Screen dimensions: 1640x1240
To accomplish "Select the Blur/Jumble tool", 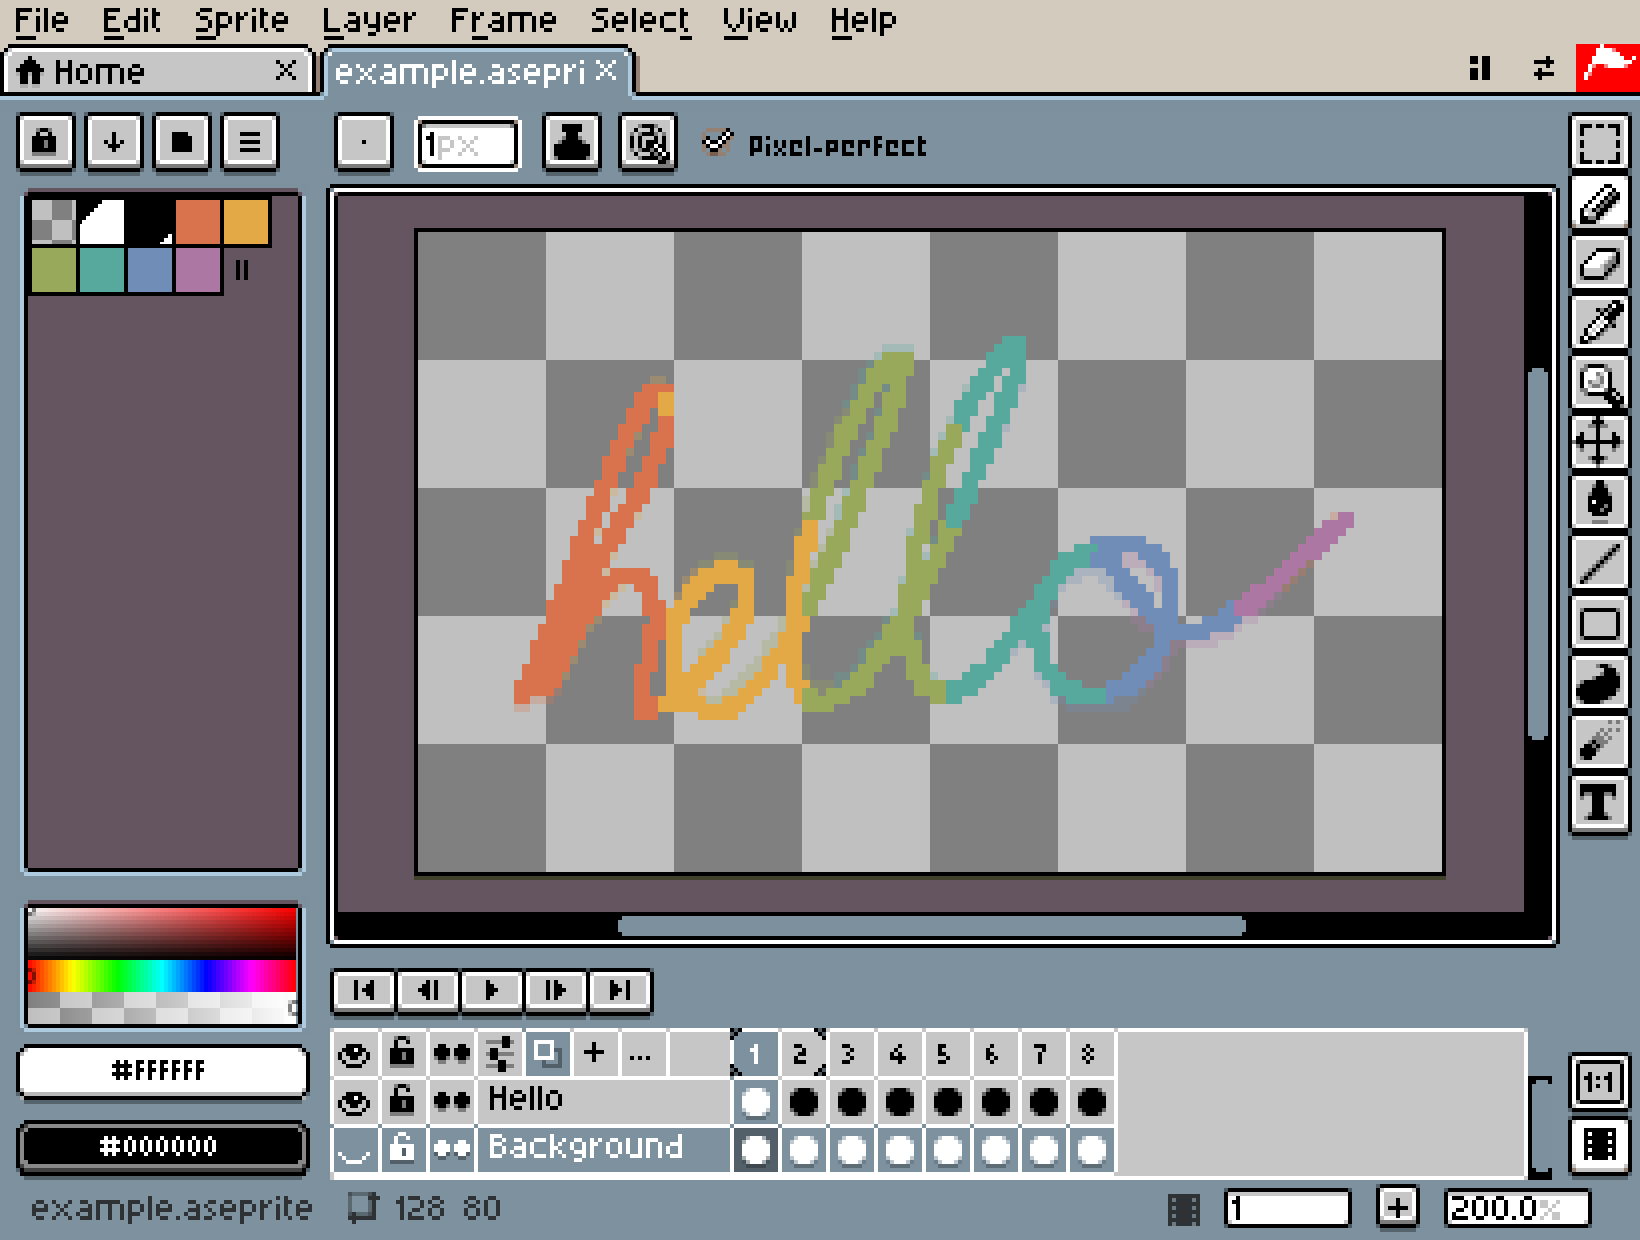I will 1599,743.
